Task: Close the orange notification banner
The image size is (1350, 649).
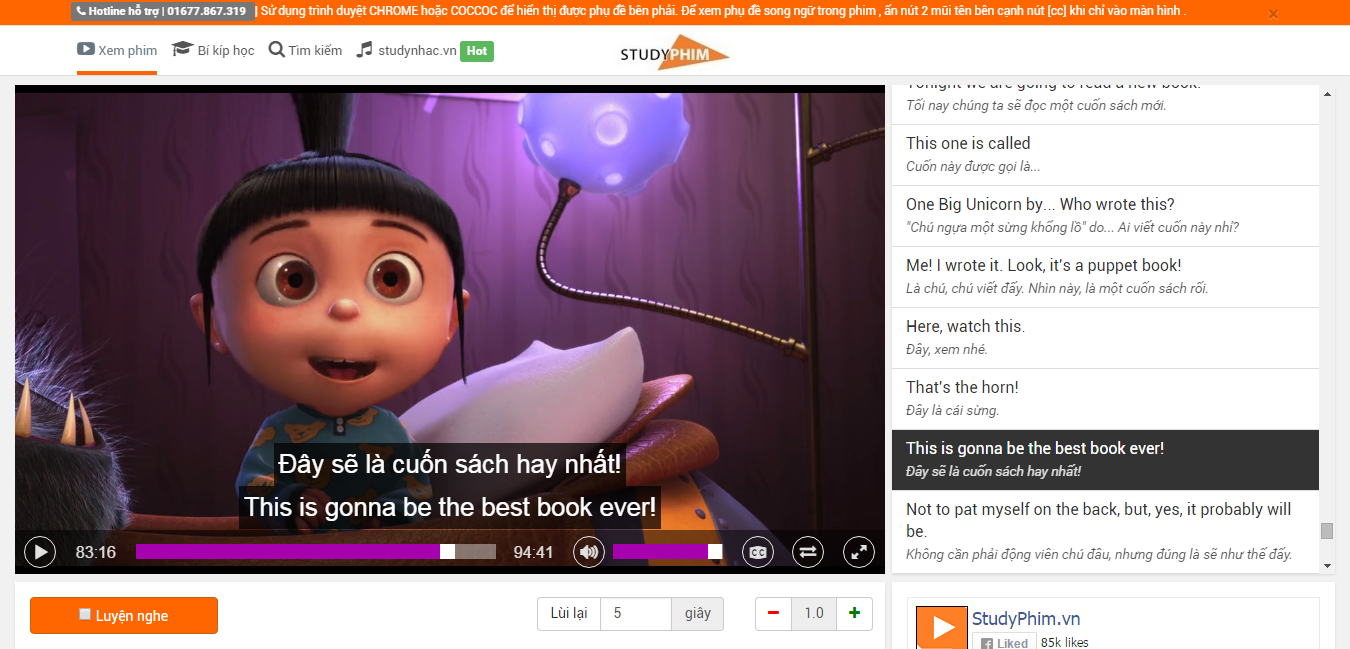Action: pyautogui.click(x=1273, y=14)
